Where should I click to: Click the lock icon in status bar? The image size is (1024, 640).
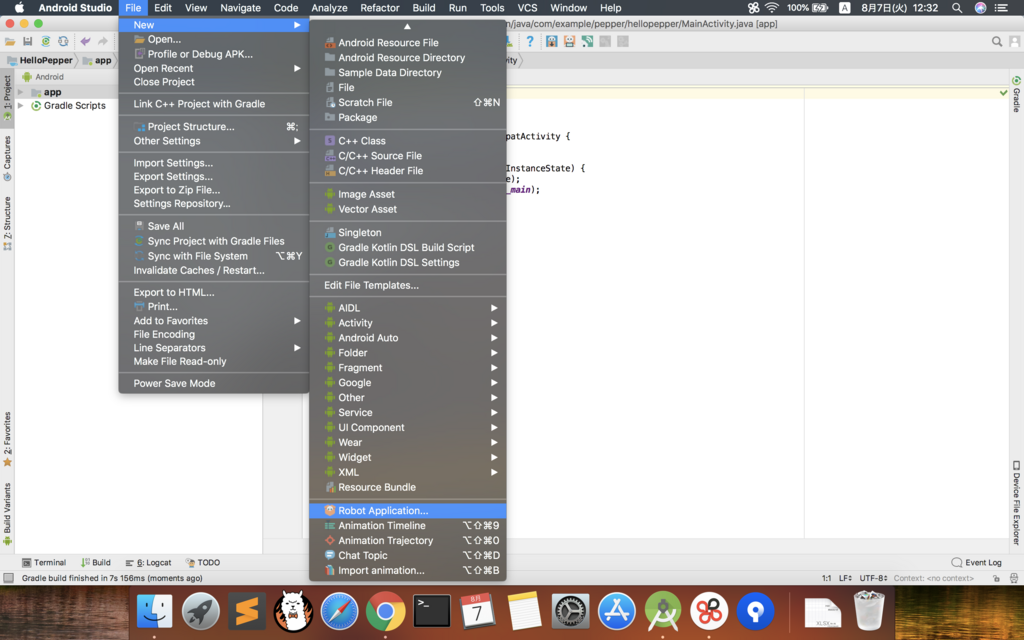pyautogui.click(x=996, y=578)
